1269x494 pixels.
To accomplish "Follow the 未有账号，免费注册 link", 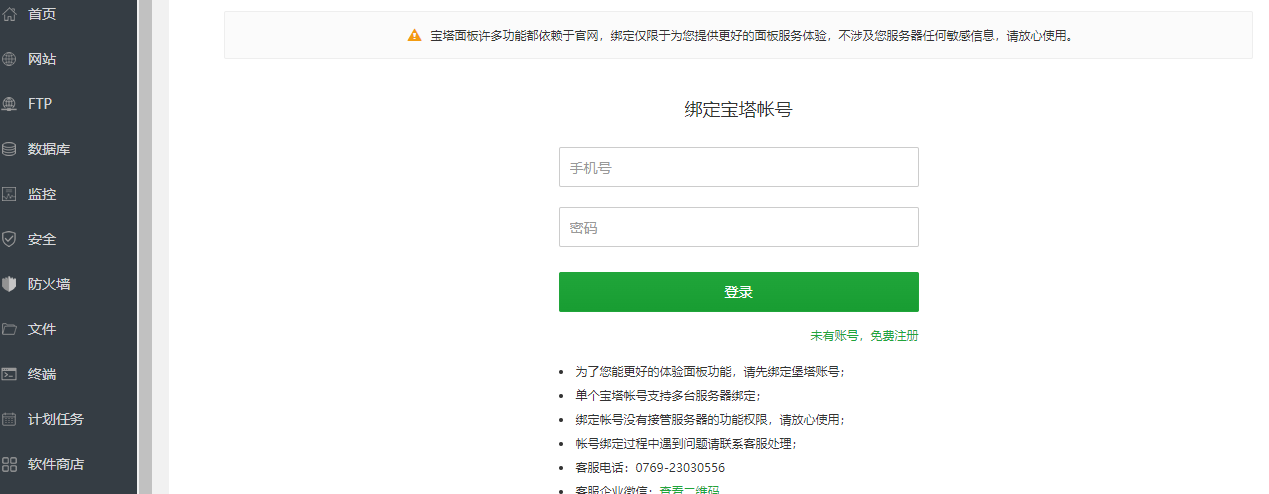I will pyautogui.click(x=864, y=336).
